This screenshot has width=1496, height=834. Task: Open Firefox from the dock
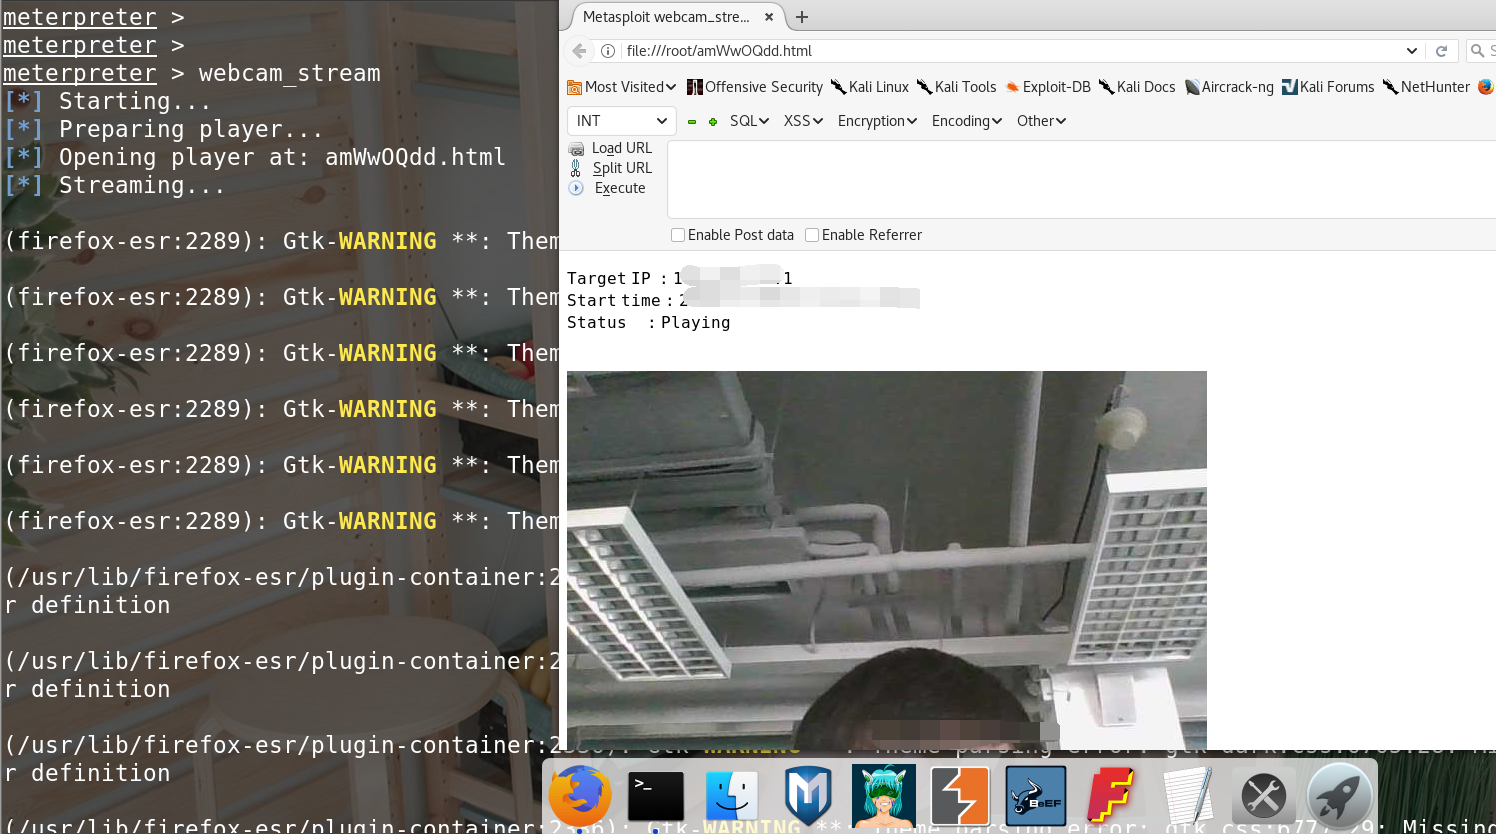point(580,796)
